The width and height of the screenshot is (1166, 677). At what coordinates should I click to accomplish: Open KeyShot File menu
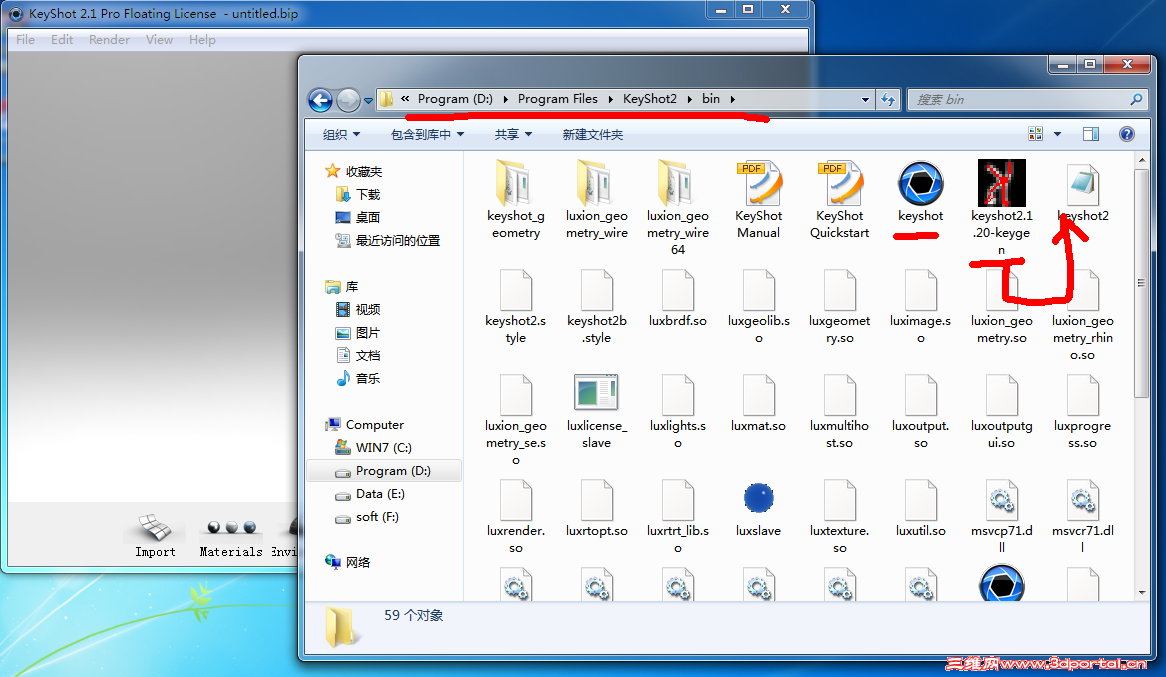[x=25, y=39]
